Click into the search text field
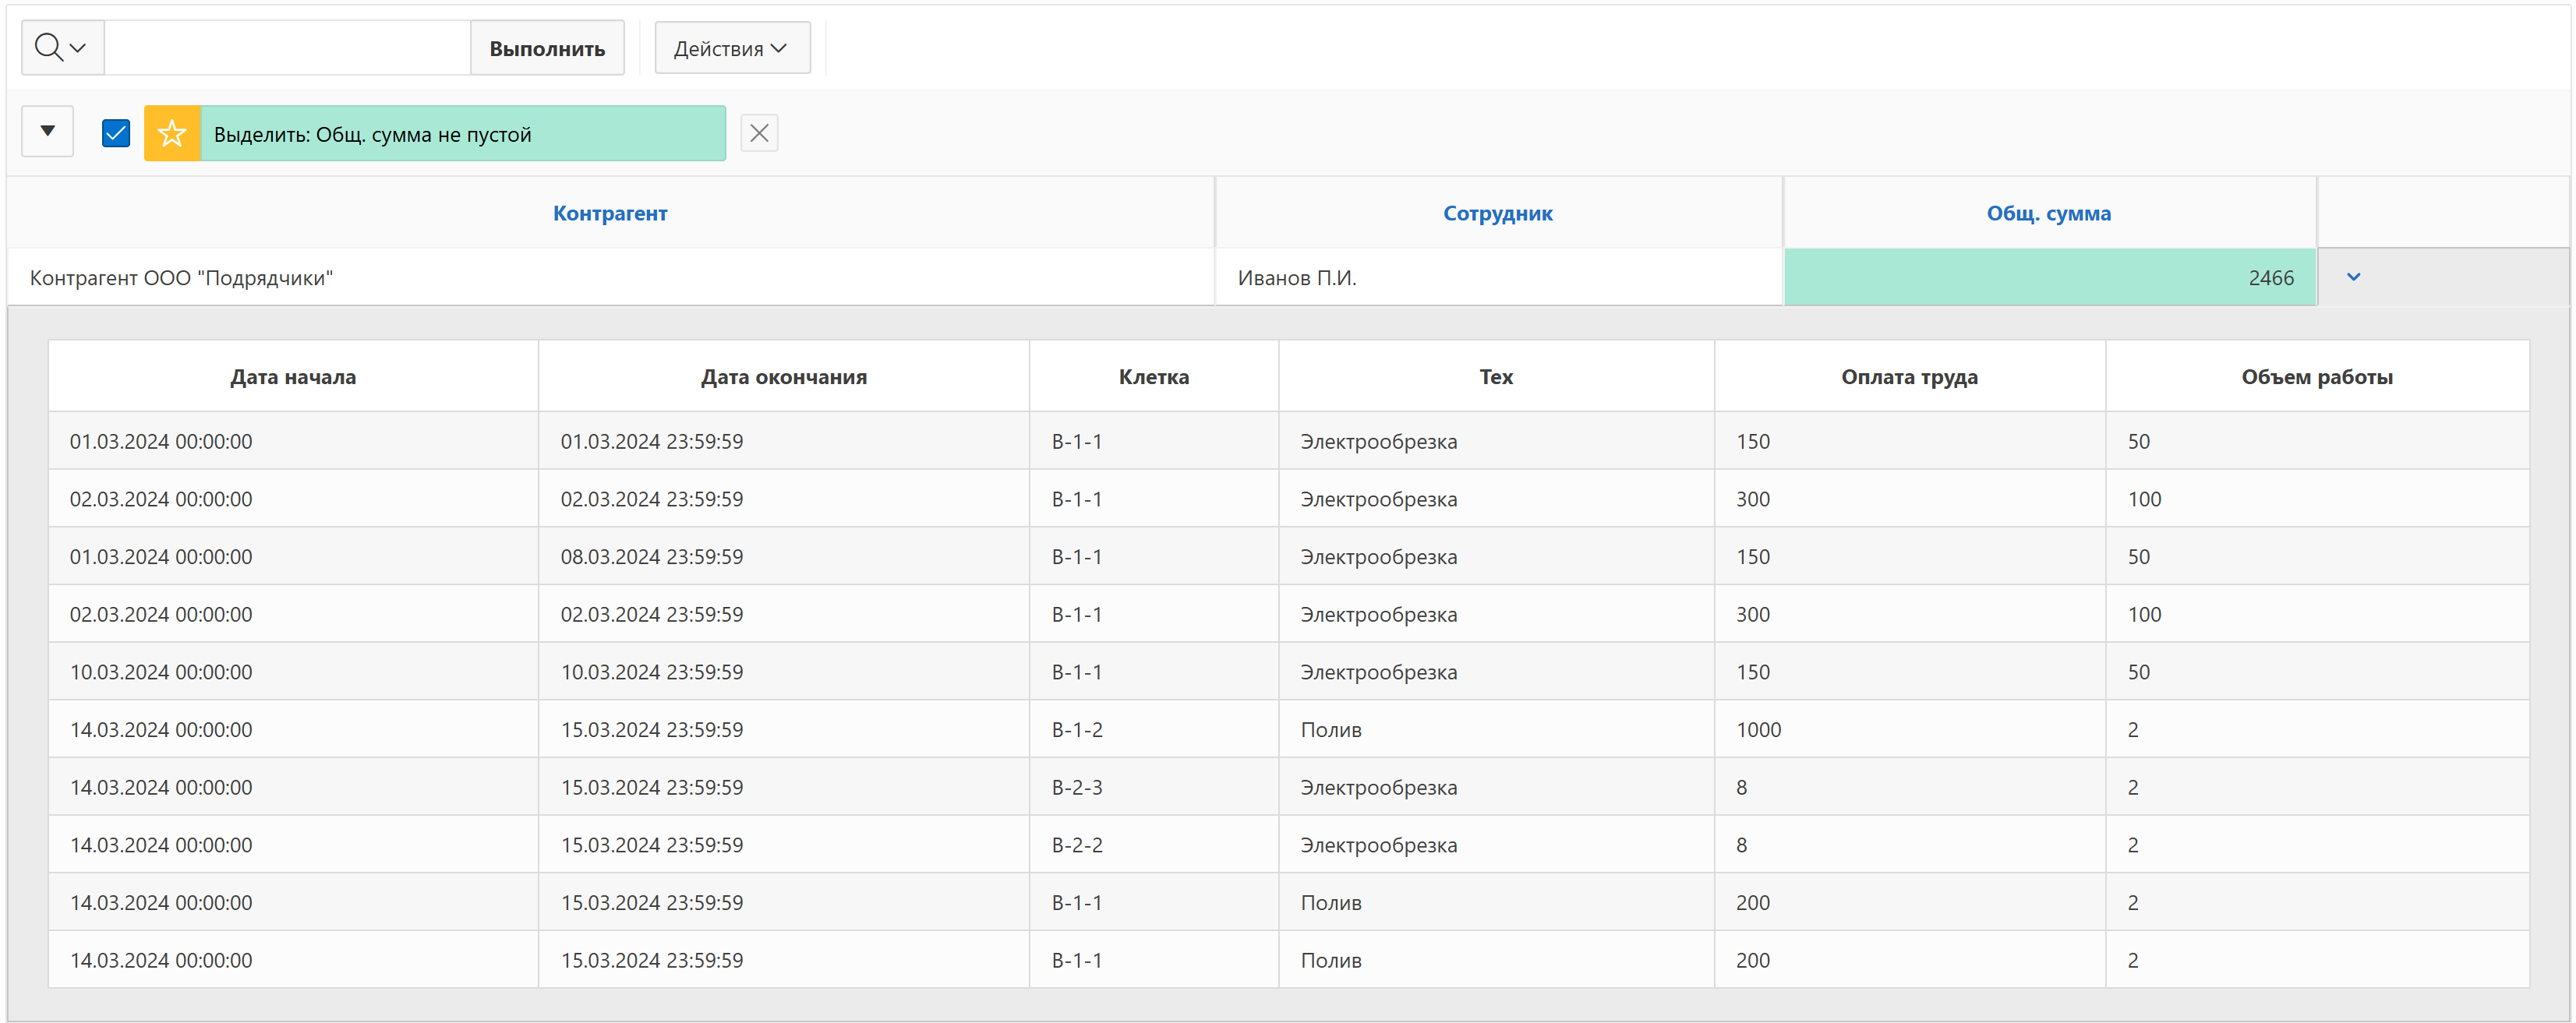This screenshot has width=2576, height=1023. [x=287, y=48]
